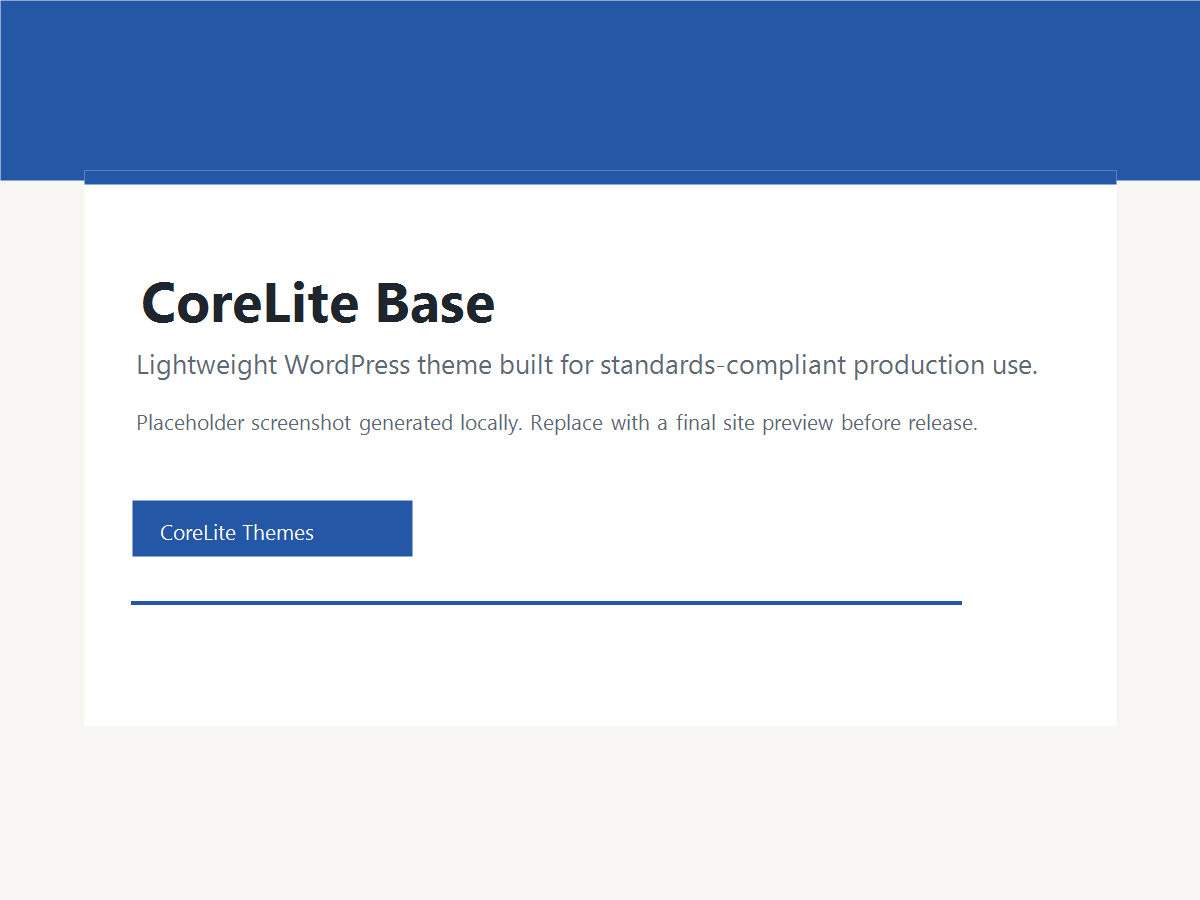Screen dimensions: 1200x900
Task: Click the left margin of the content card
Action: click(x=110, y=450)
